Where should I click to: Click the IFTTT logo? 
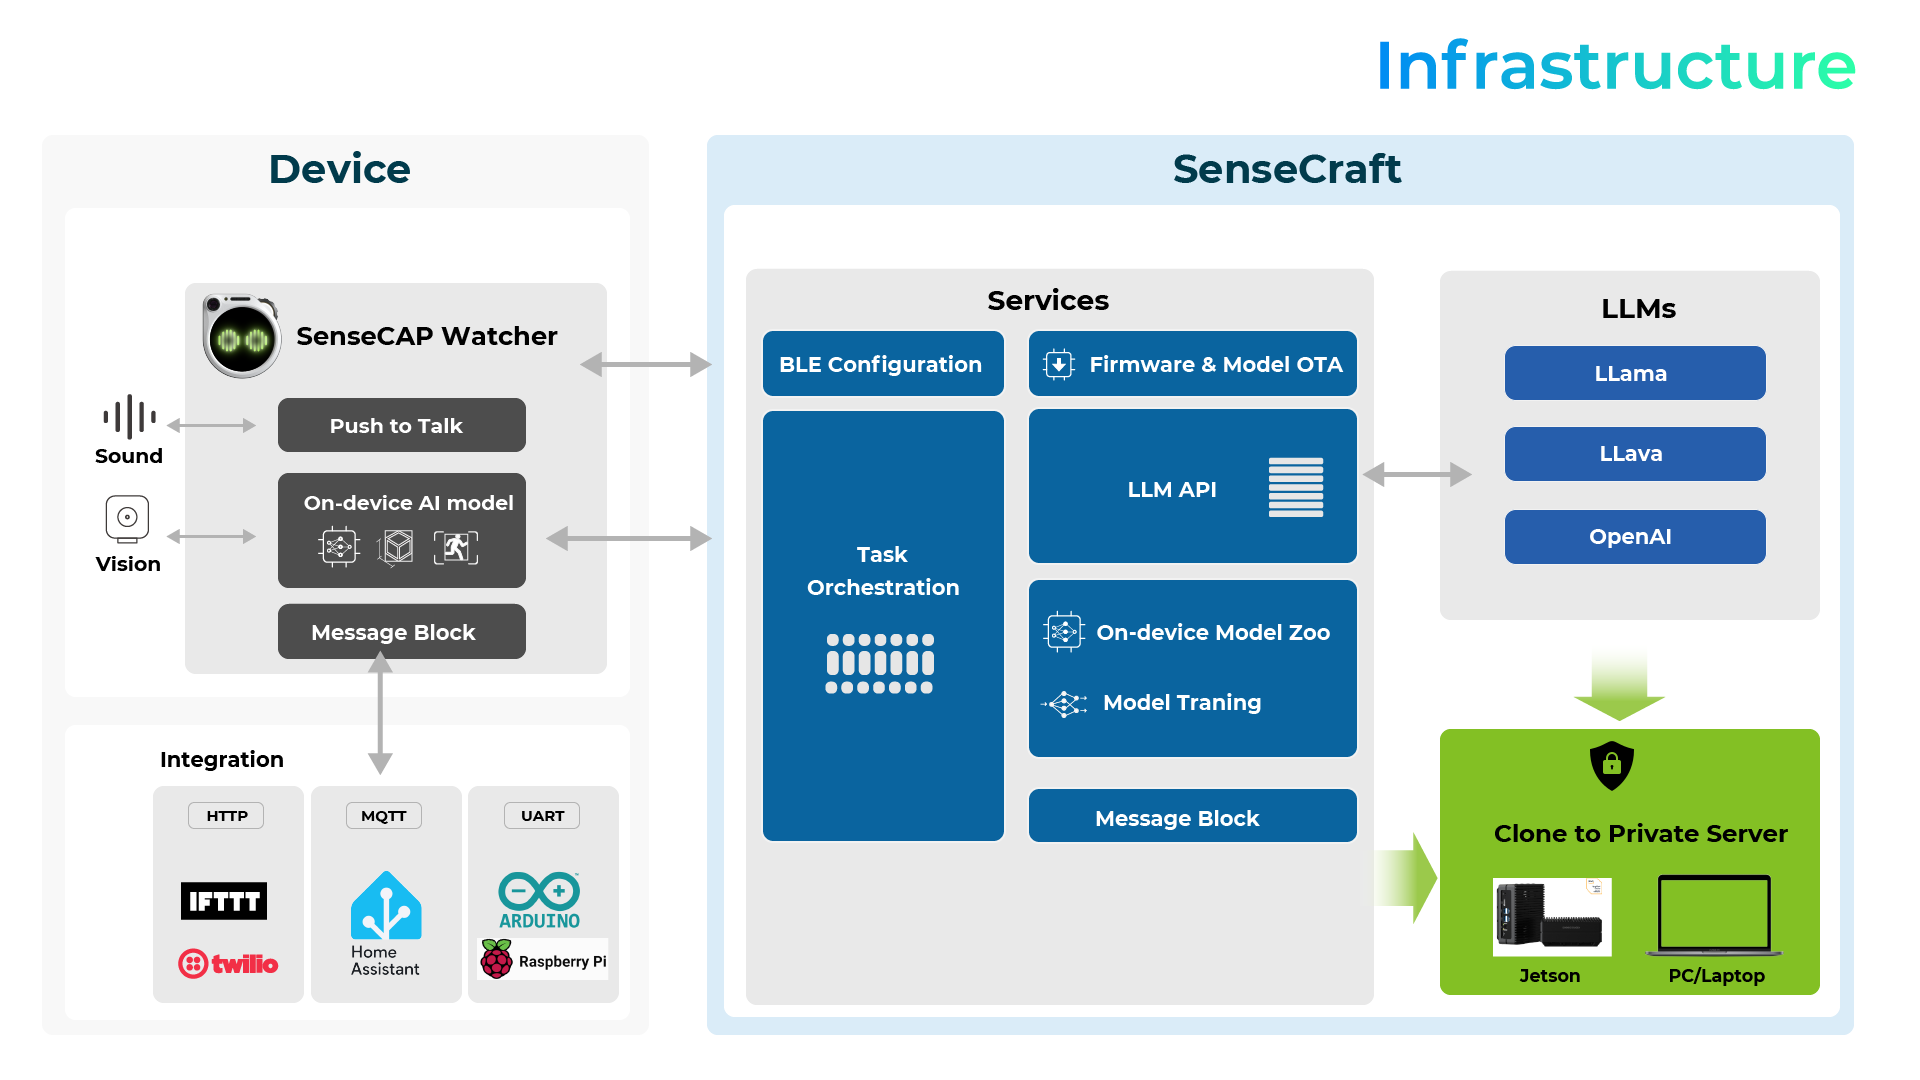tap(224, 901)
